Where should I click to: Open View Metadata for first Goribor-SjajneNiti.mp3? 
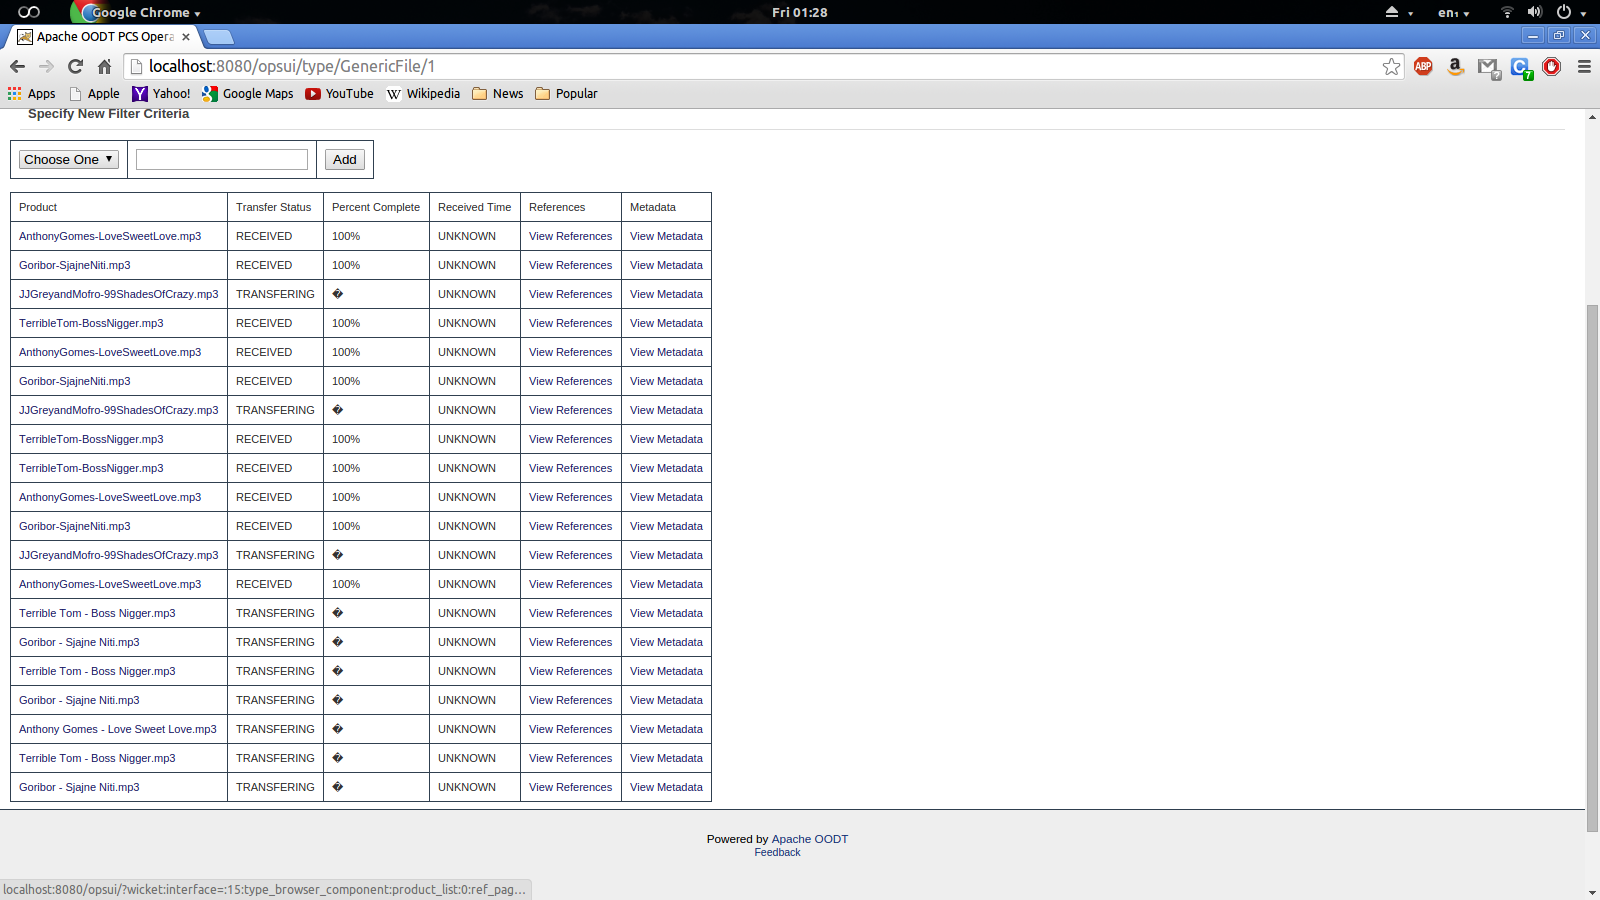coord(666,265)
